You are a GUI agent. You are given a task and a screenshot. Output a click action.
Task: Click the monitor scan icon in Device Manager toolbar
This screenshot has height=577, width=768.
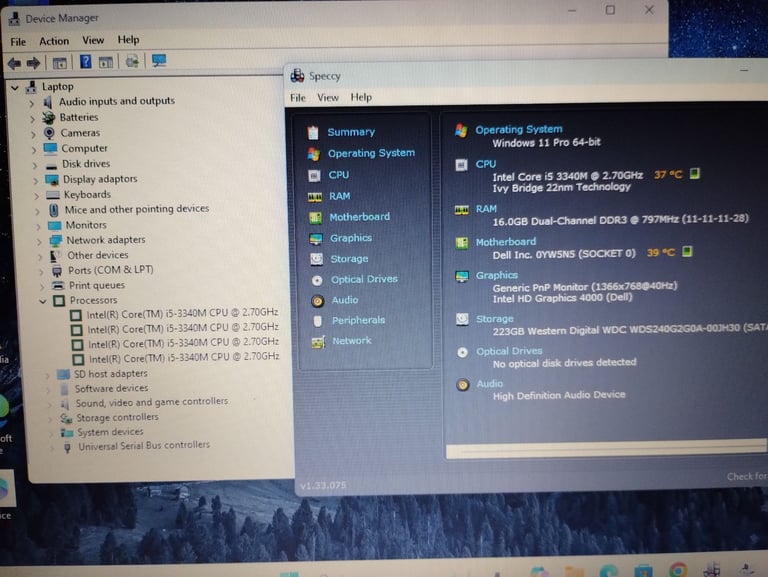point(159,61)
